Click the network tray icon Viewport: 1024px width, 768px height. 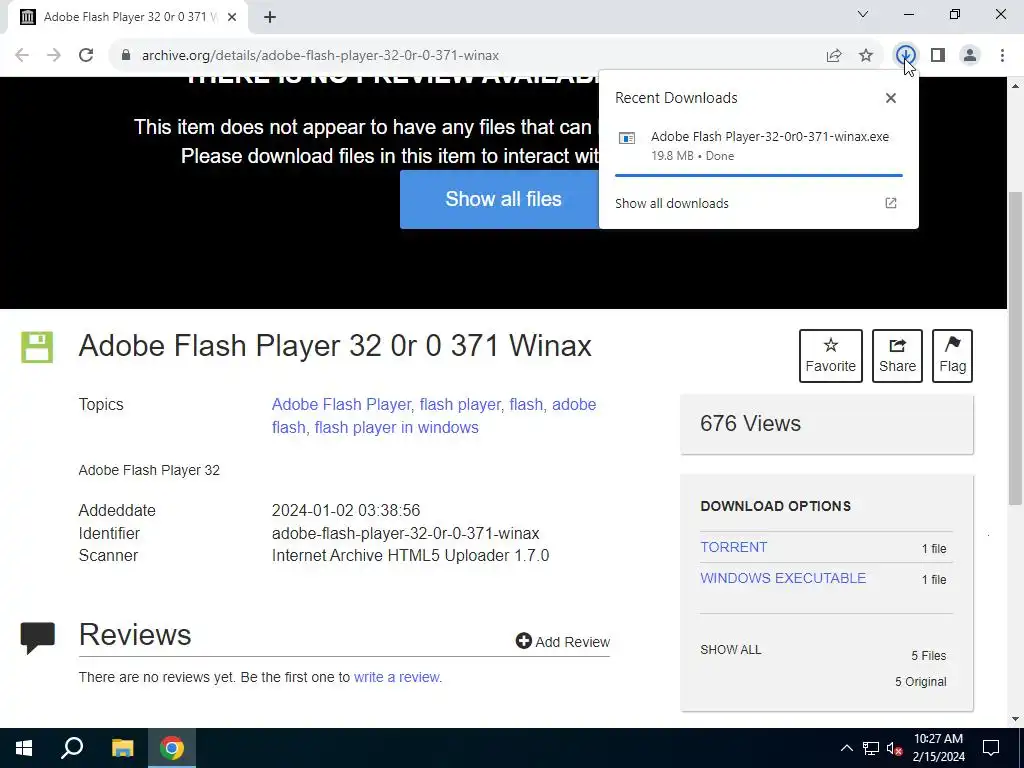871,748
